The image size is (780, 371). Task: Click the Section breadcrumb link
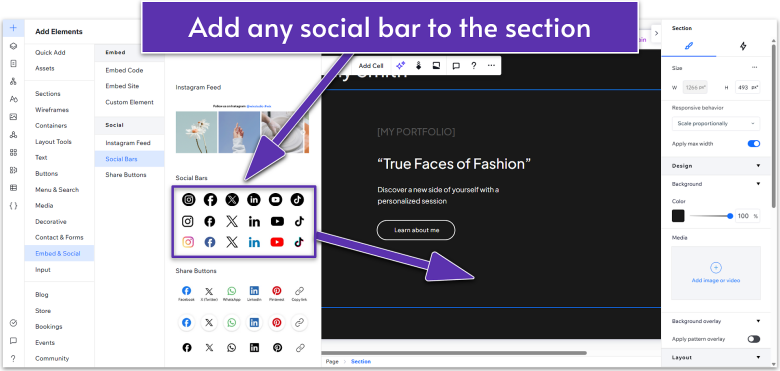(361, 362)
